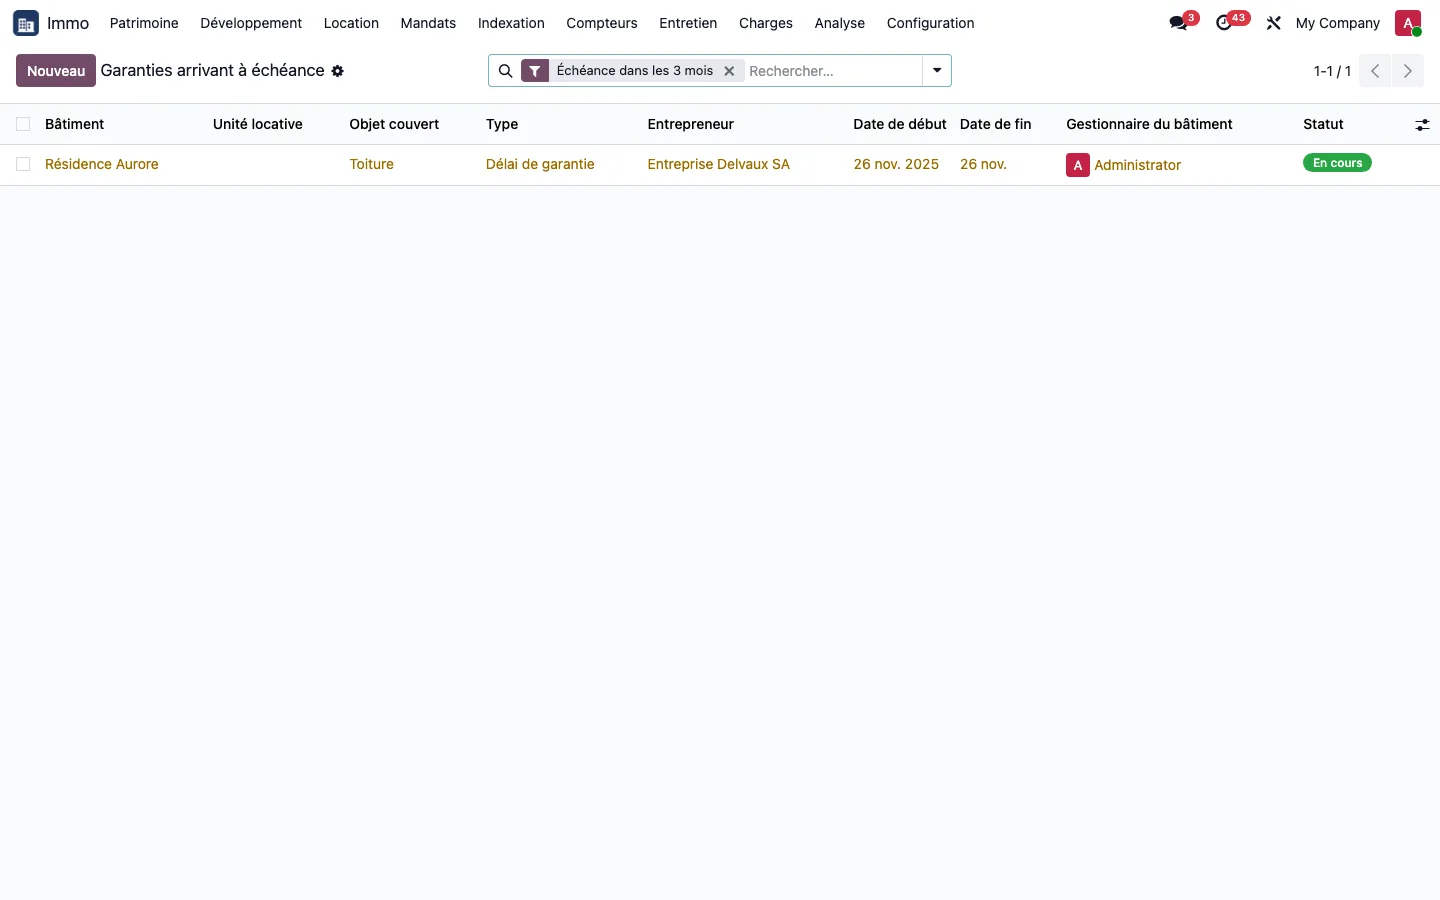
Task: Open the user avatar menu
Action: coord(1408,23)
